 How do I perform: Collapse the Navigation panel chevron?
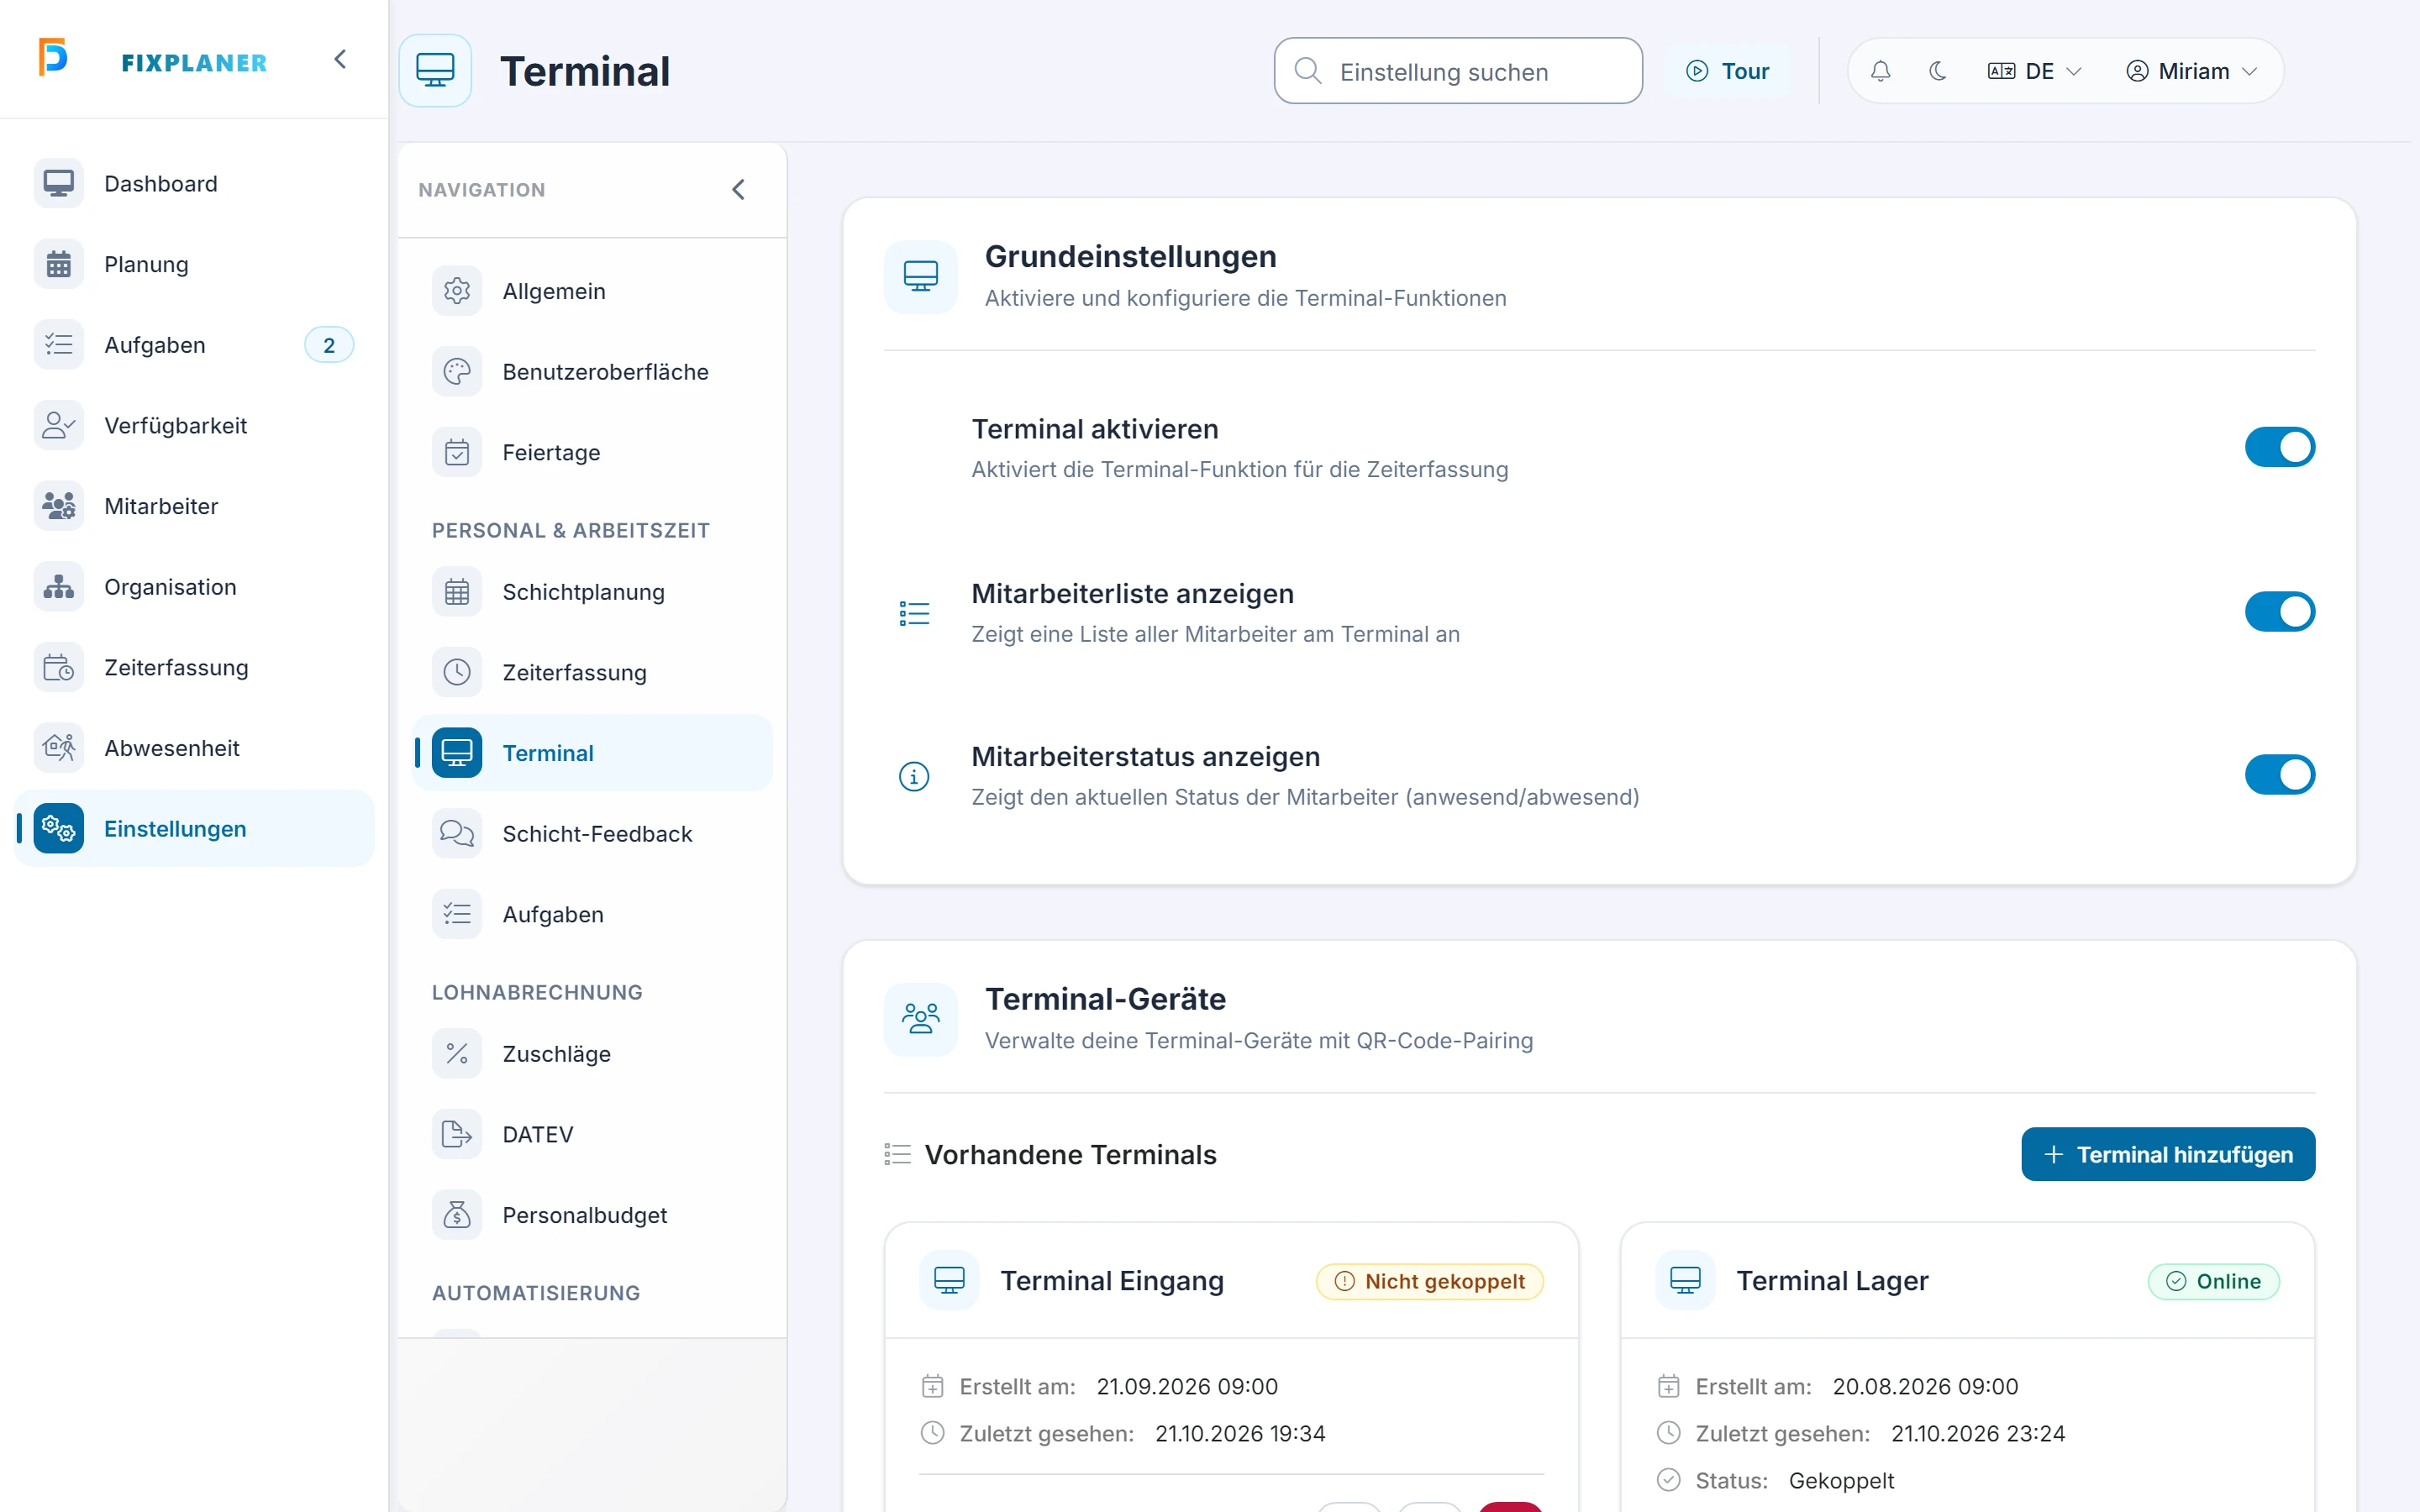tap(738, 190)
